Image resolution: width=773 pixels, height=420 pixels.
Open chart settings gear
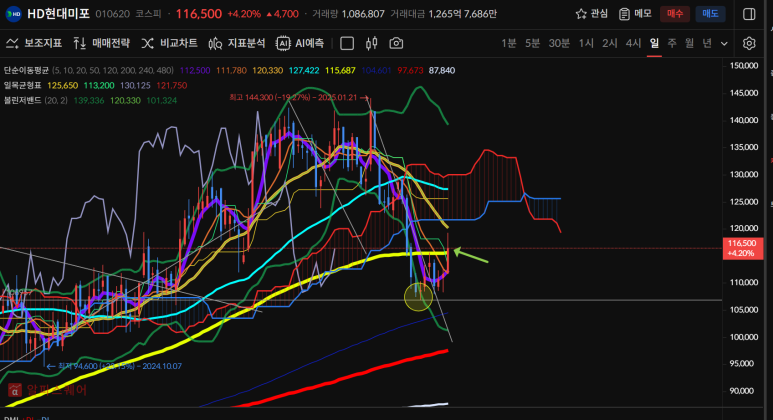coord(749,43)
